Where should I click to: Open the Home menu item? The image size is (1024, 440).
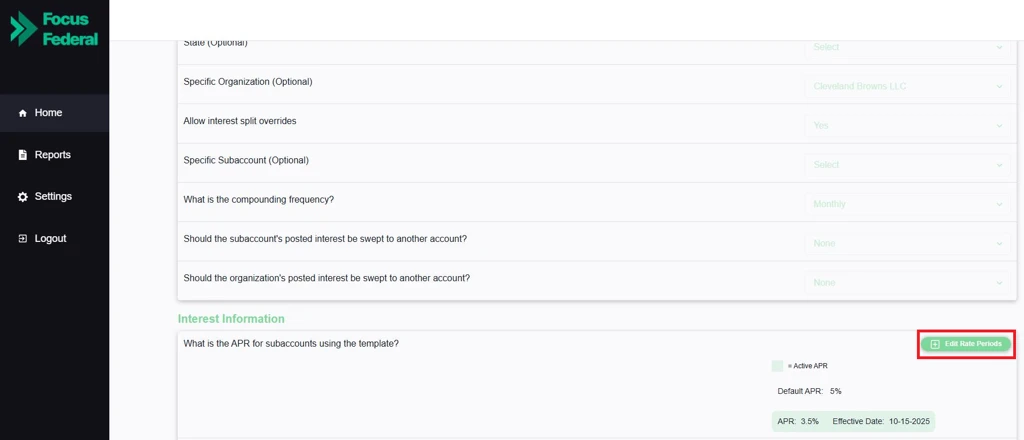click(48, 113)
